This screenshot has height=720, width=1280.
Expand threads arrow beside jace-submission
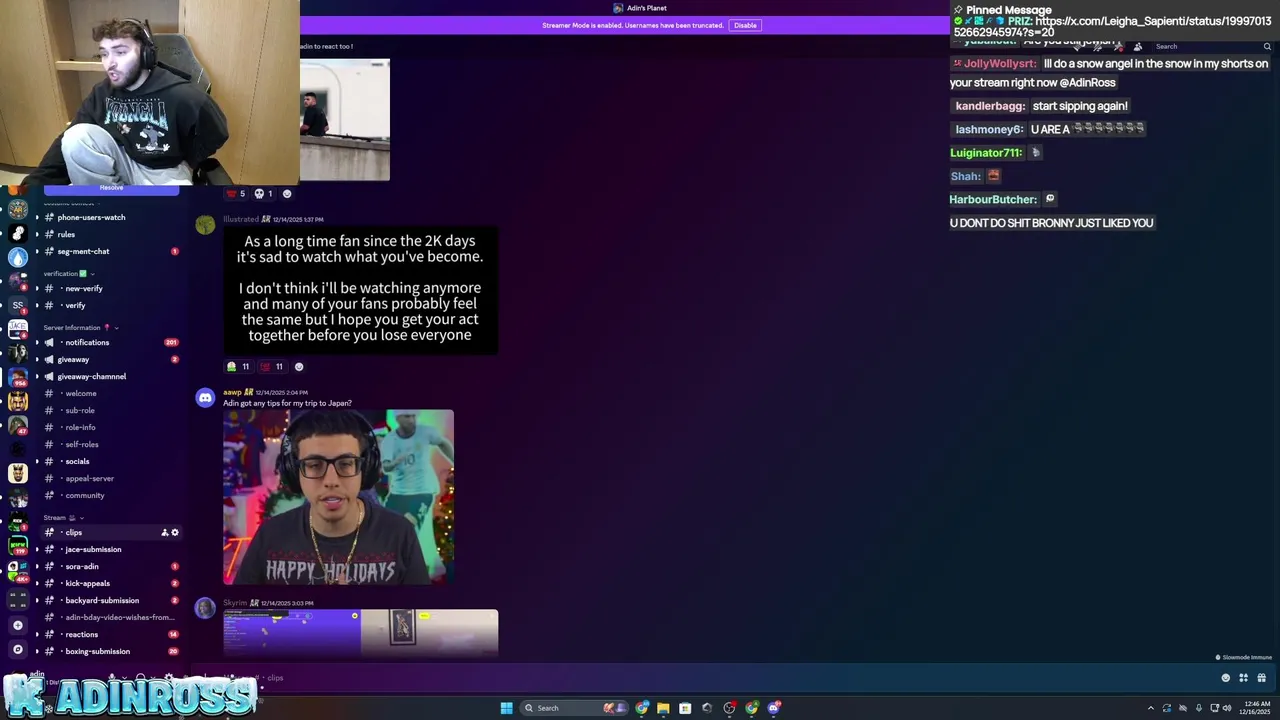click(37, 549)
